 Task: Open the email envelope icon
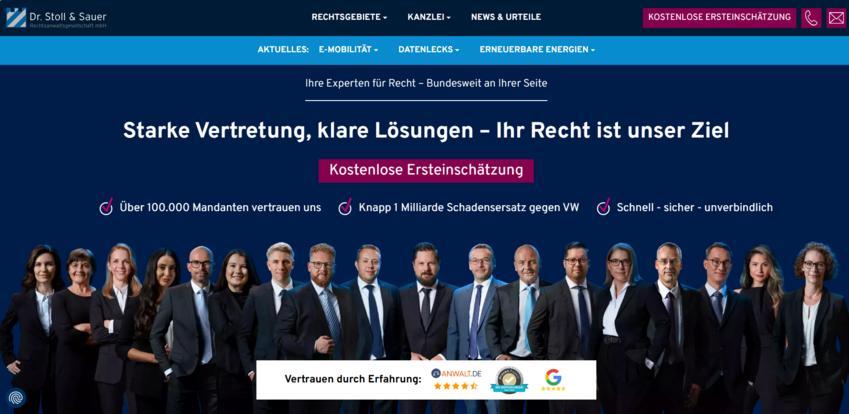click(836, 18)
